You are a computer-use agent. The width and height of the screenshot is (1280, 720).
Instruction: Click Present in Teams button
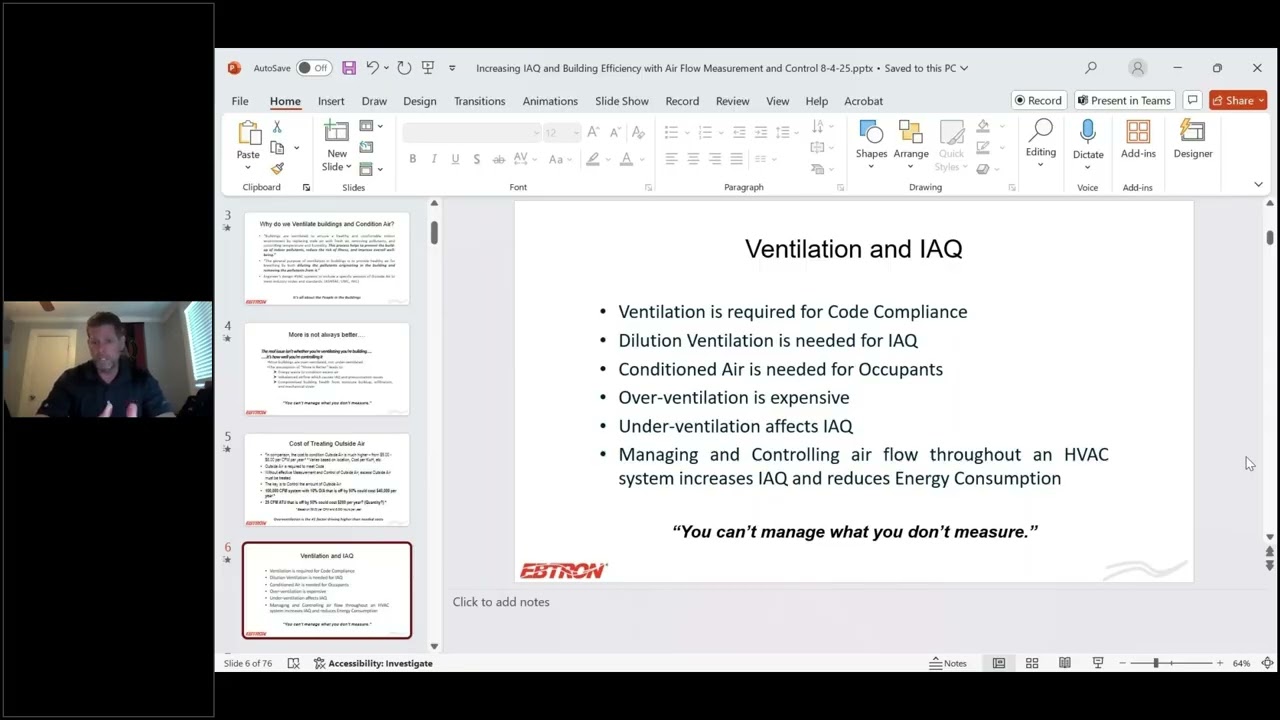tap(1124, 100)
